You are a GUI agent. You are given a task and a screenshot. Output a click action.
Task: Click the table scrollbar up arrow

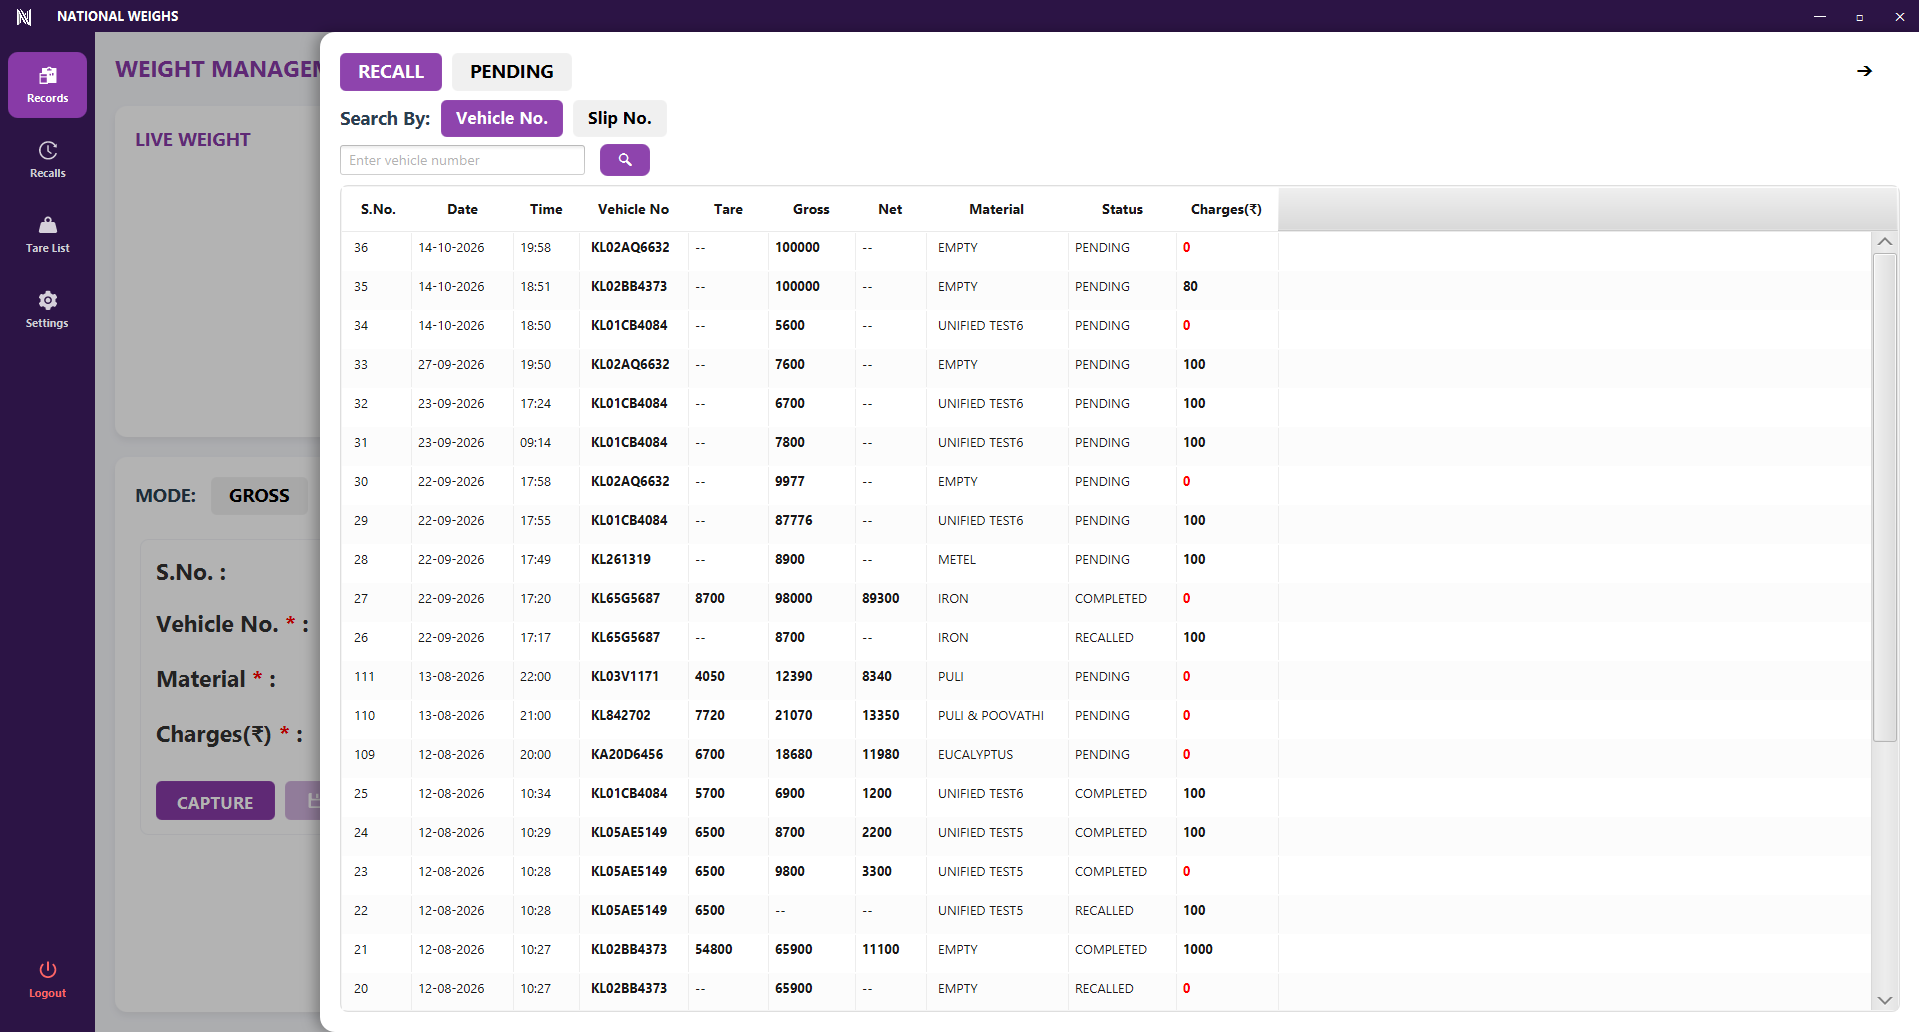[1885, 241]
